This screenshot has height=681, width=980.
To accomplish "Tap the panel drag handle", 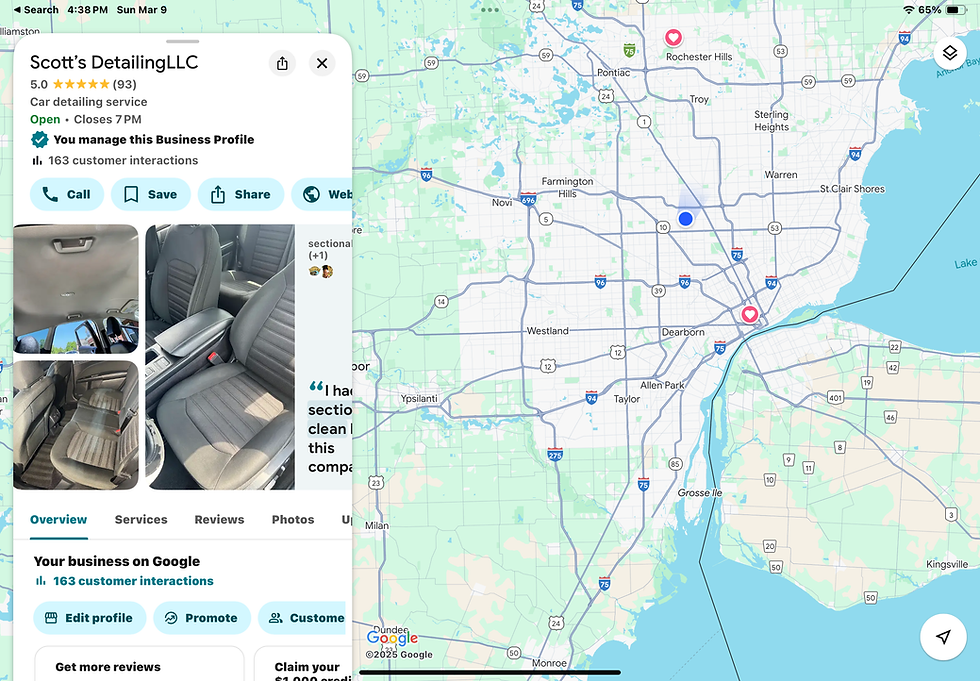I will click(x=182, y=42).
